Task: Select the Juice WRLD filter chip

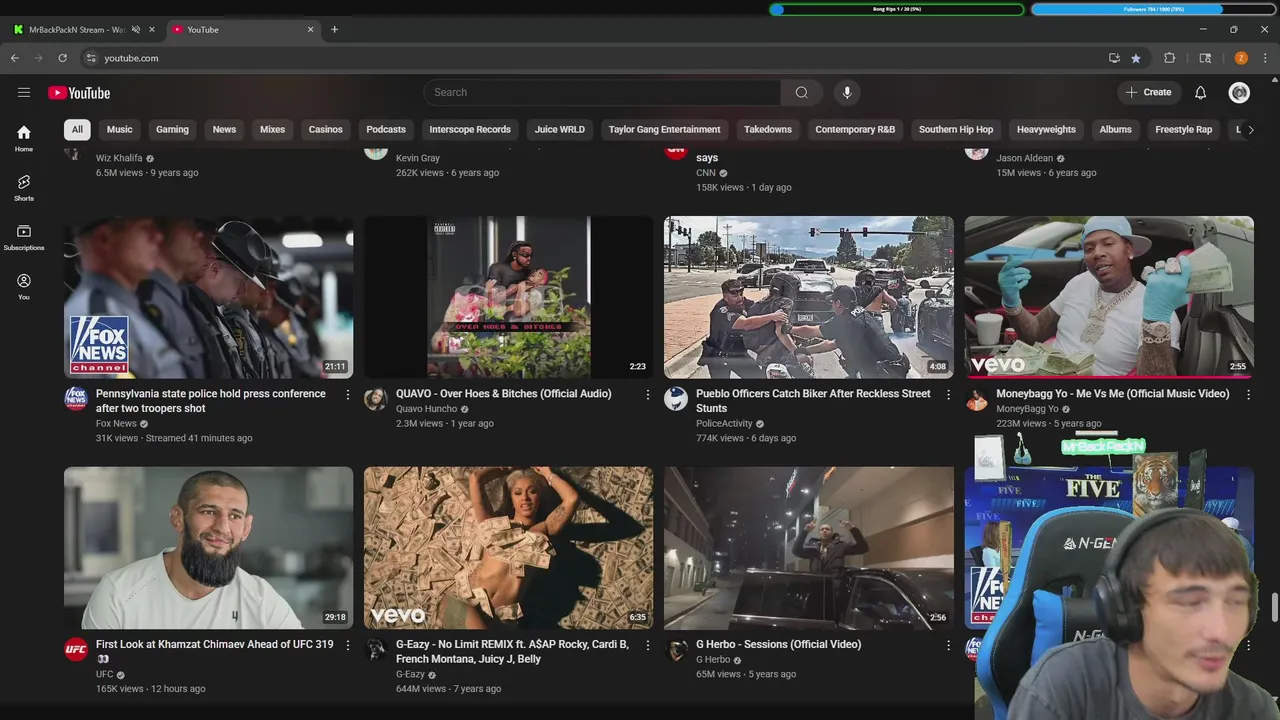Action: click(x=560, y=129)
